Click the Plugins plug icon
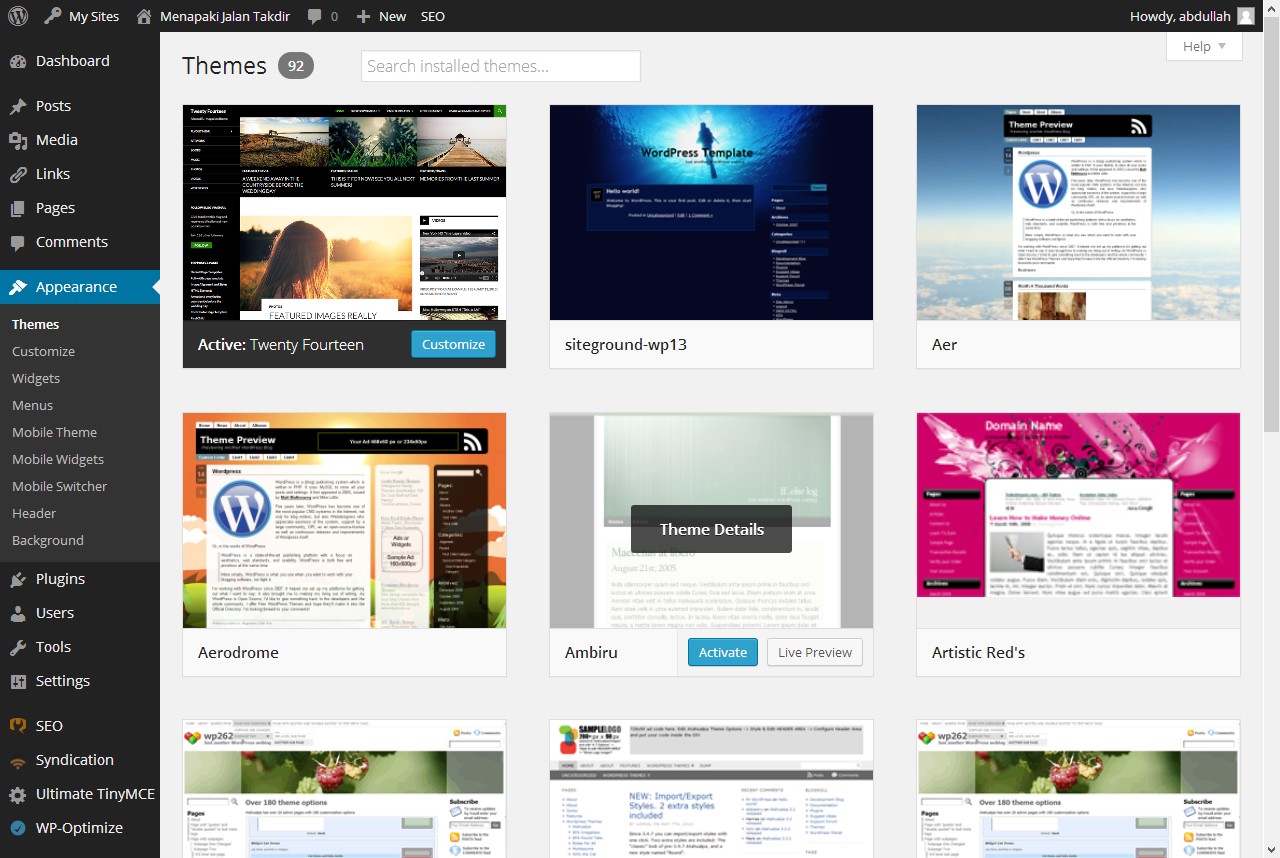The image size is (1280, 858). pyautogui.click(x=18, y=579)
